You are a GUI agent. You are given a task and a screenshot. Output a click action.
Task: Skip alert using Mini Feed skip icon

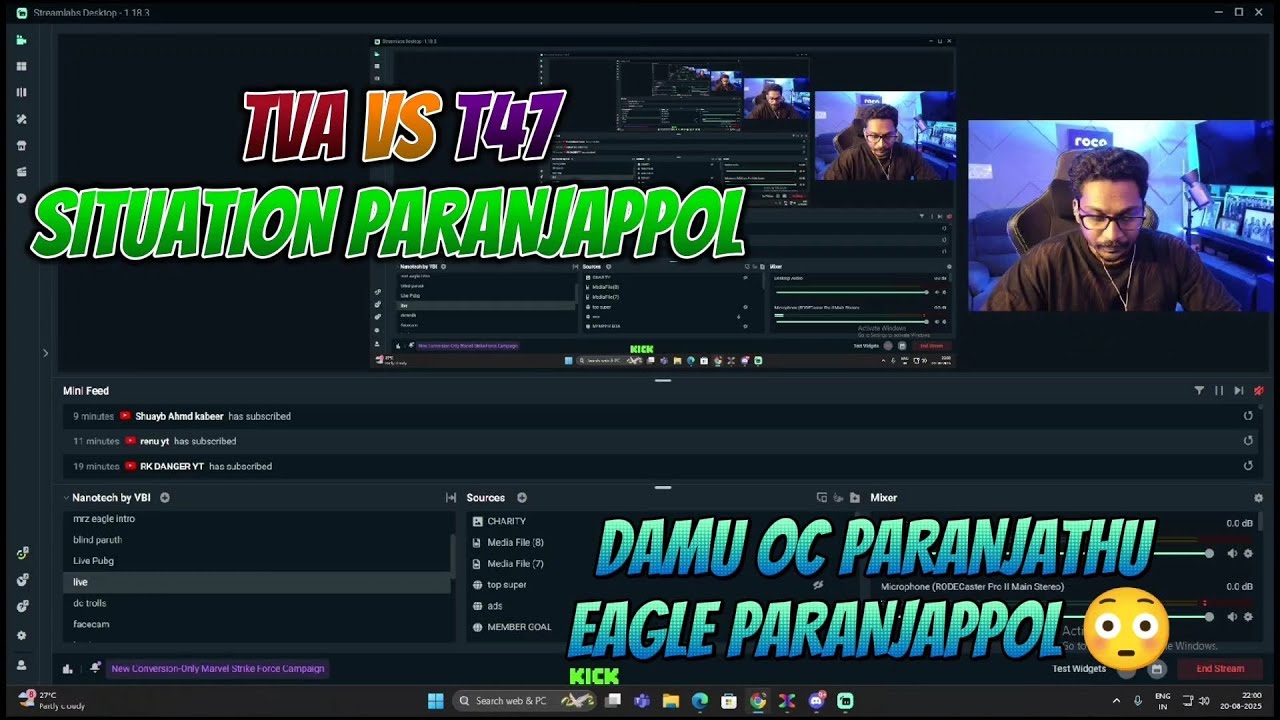pos(1239,391)
